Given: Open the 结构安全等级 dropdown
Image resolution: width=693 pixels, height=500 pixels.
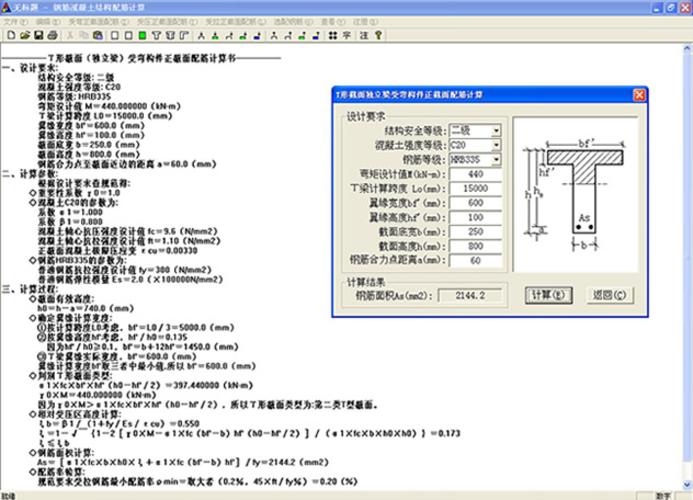Looking at the screenshot, I should click(x=496, y=130).
